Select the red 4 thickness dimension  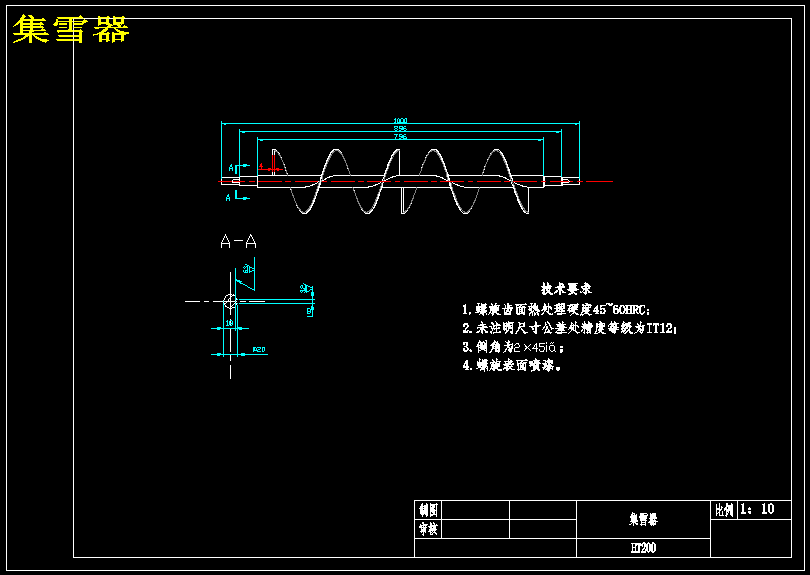(261, 166)
